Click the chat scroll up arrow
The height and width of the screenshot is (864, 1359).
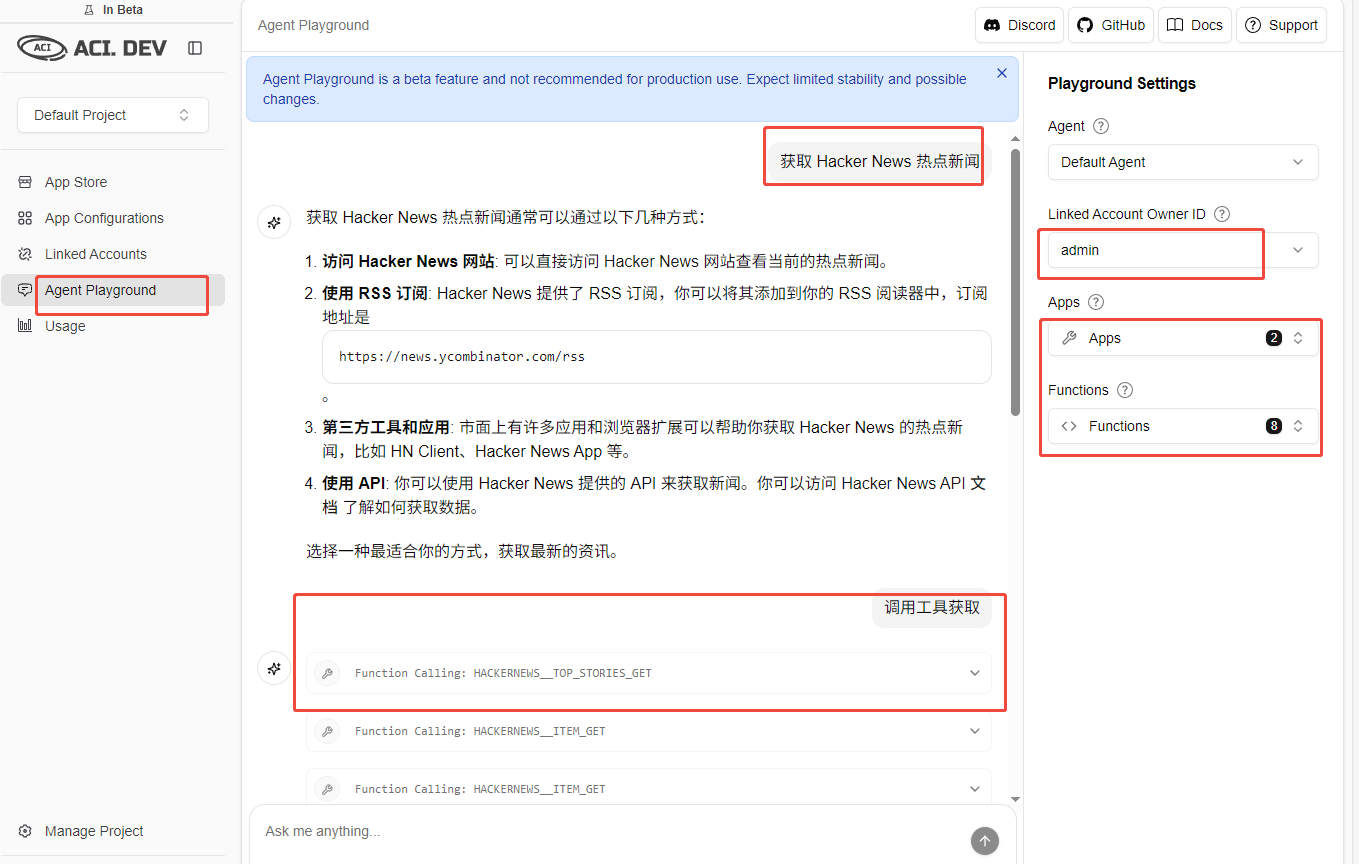coord(1016,138)
